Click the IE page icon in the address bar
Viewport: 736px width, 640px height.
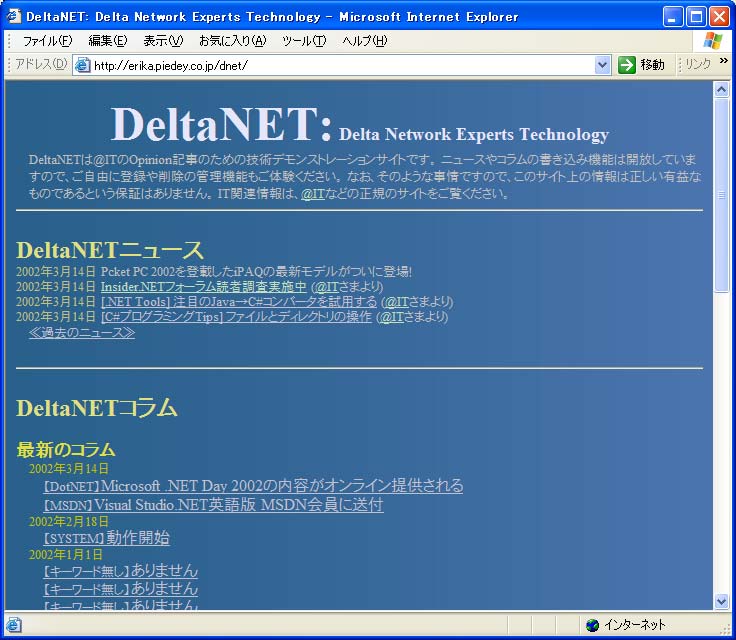(x=83, y=65)
